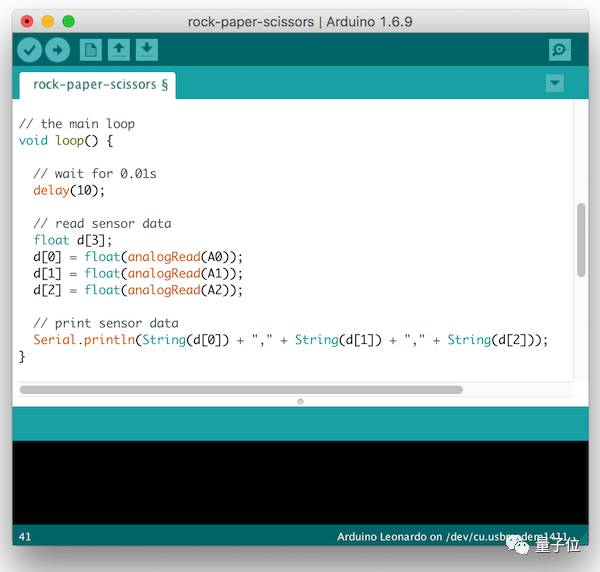
Task: Save the sketch with the down-arrow icon
Action: (147, 50)
